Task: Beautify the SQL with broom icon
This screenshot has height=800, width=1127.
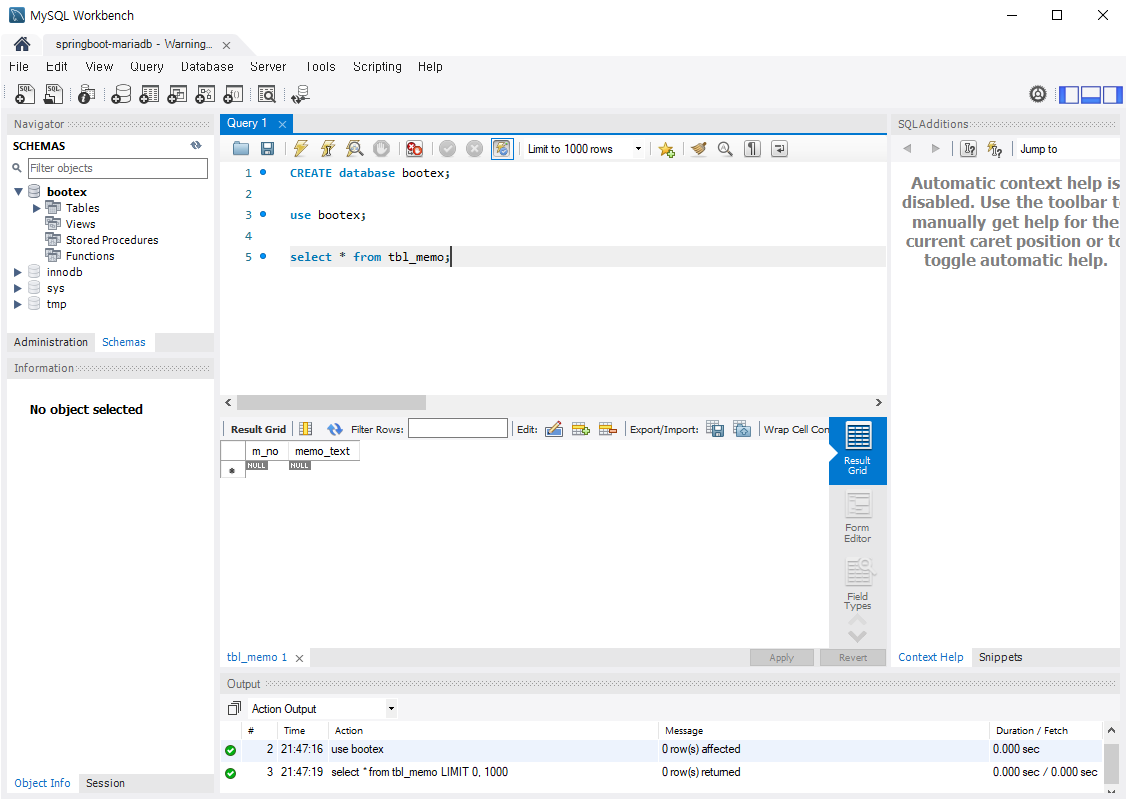Action: (699, 149)
